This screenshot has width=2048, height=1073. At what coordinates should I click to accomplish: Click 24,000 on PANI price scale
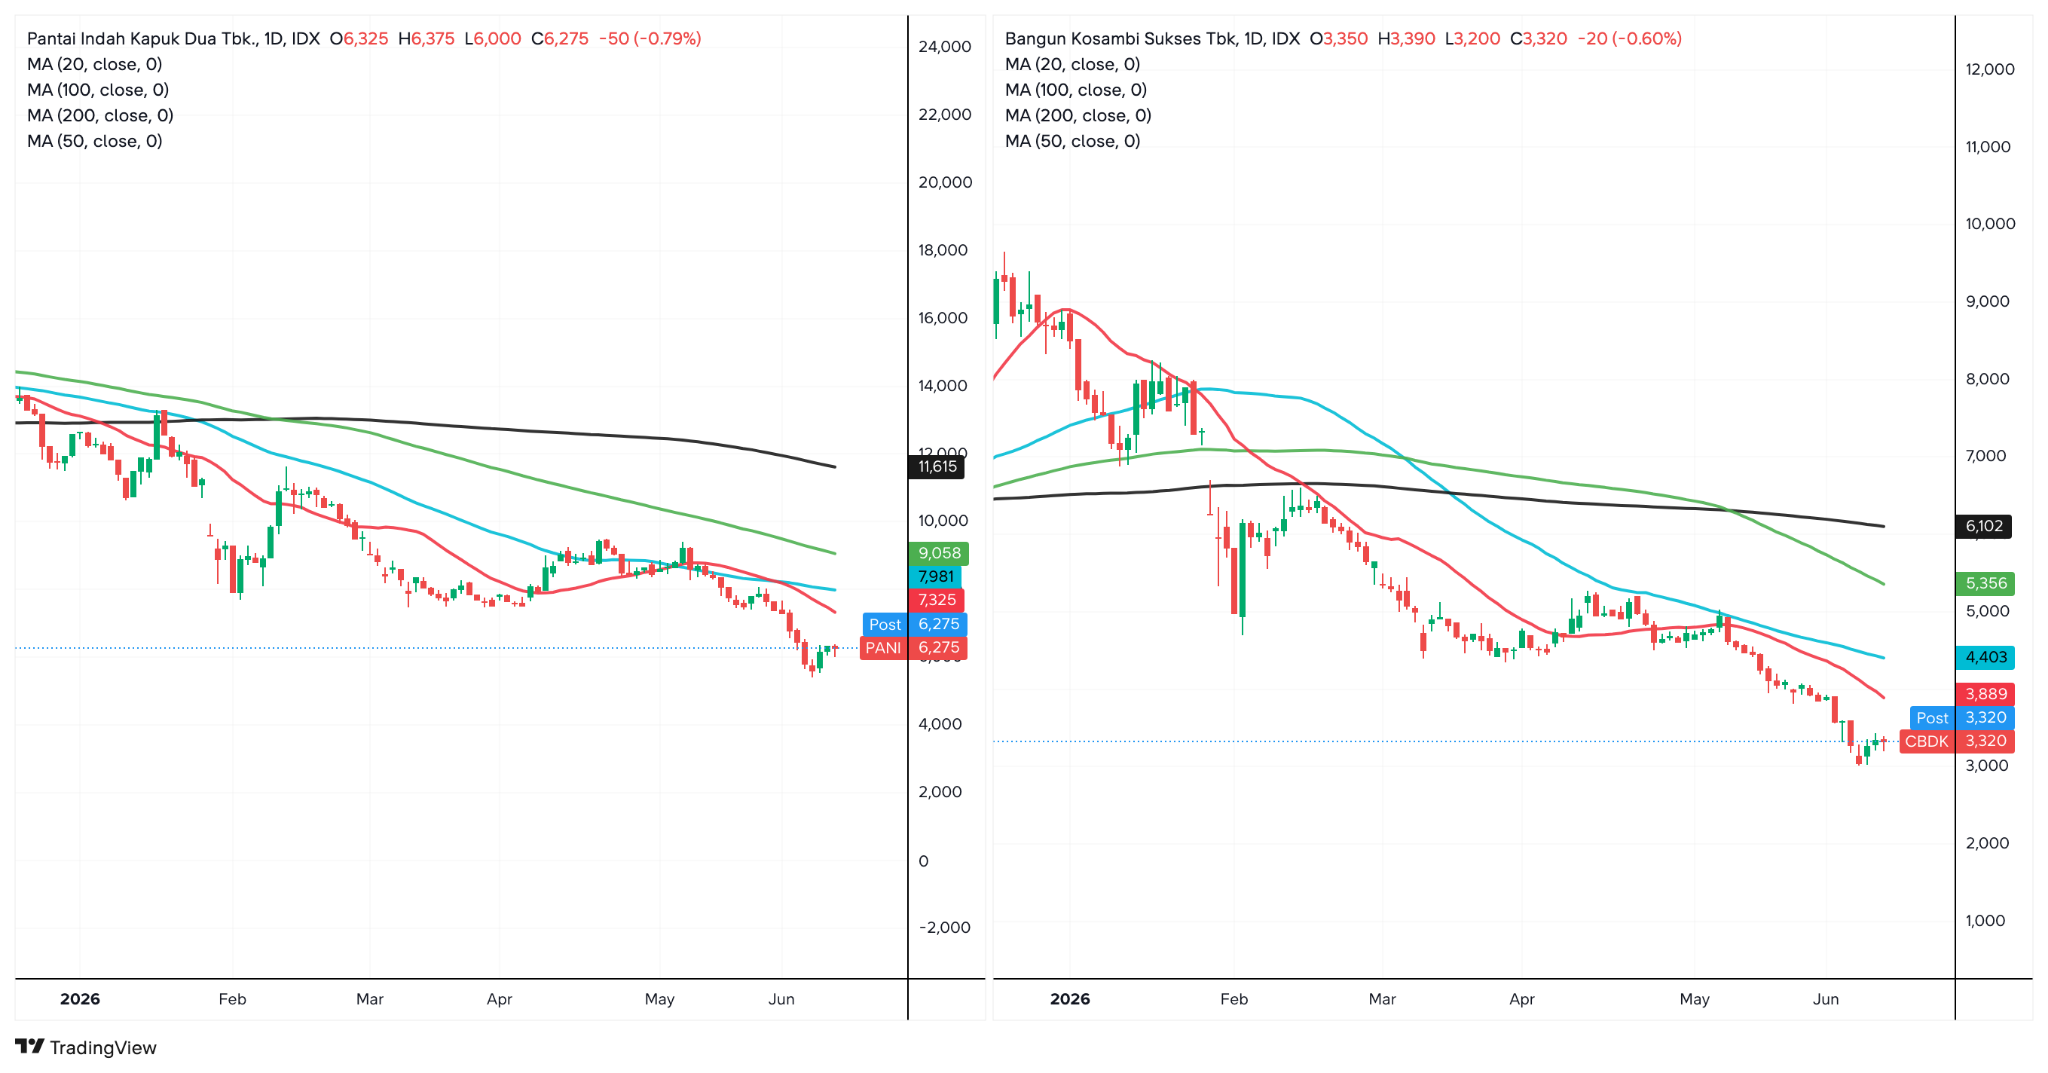coord(945,47)
